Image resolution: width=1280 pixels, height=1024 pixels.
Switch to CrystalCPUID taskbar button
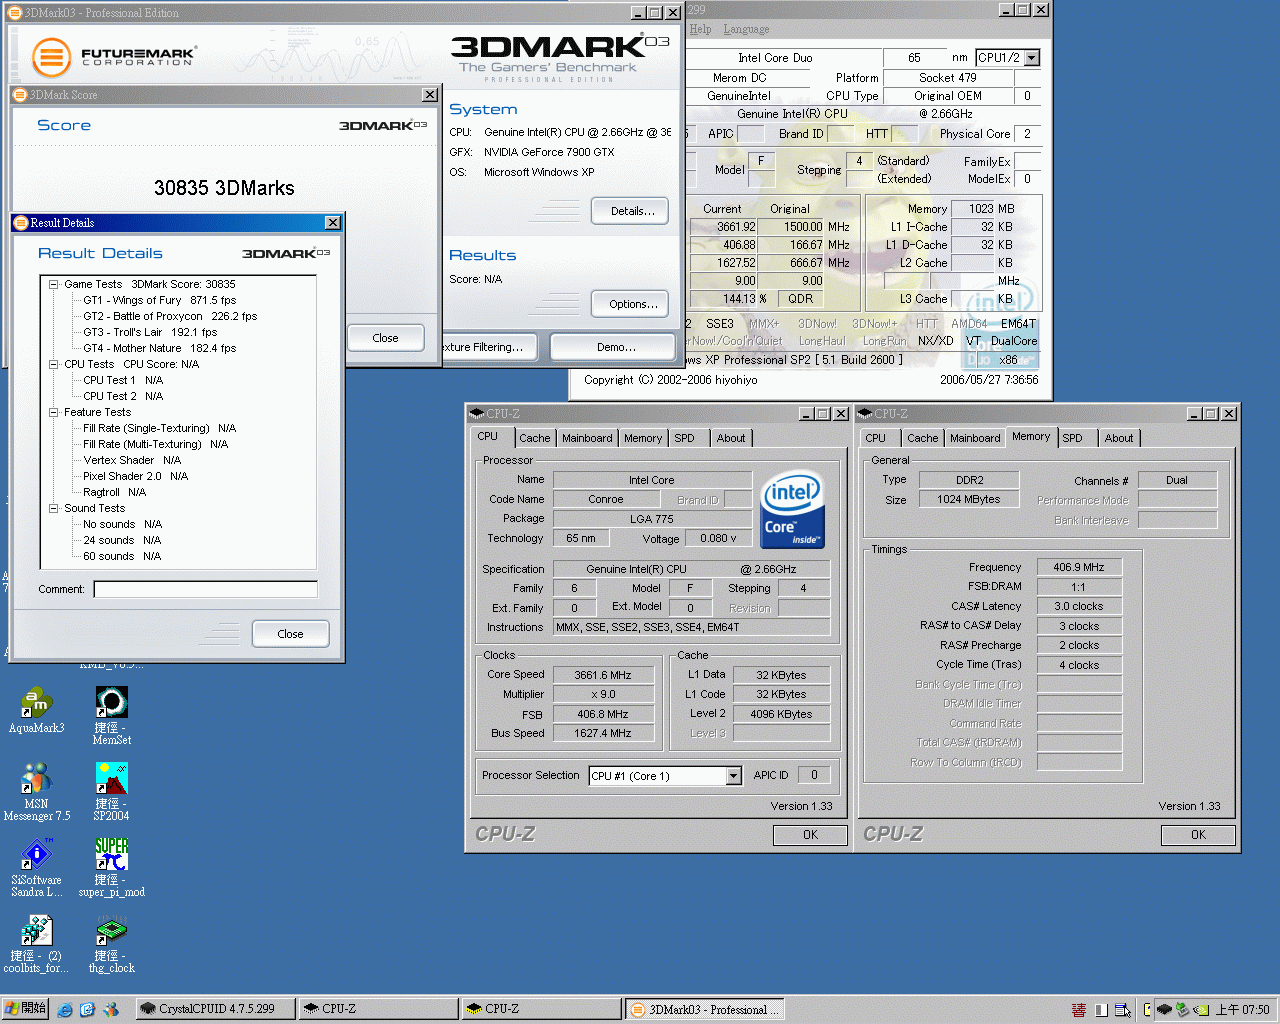coord(216,1009)
